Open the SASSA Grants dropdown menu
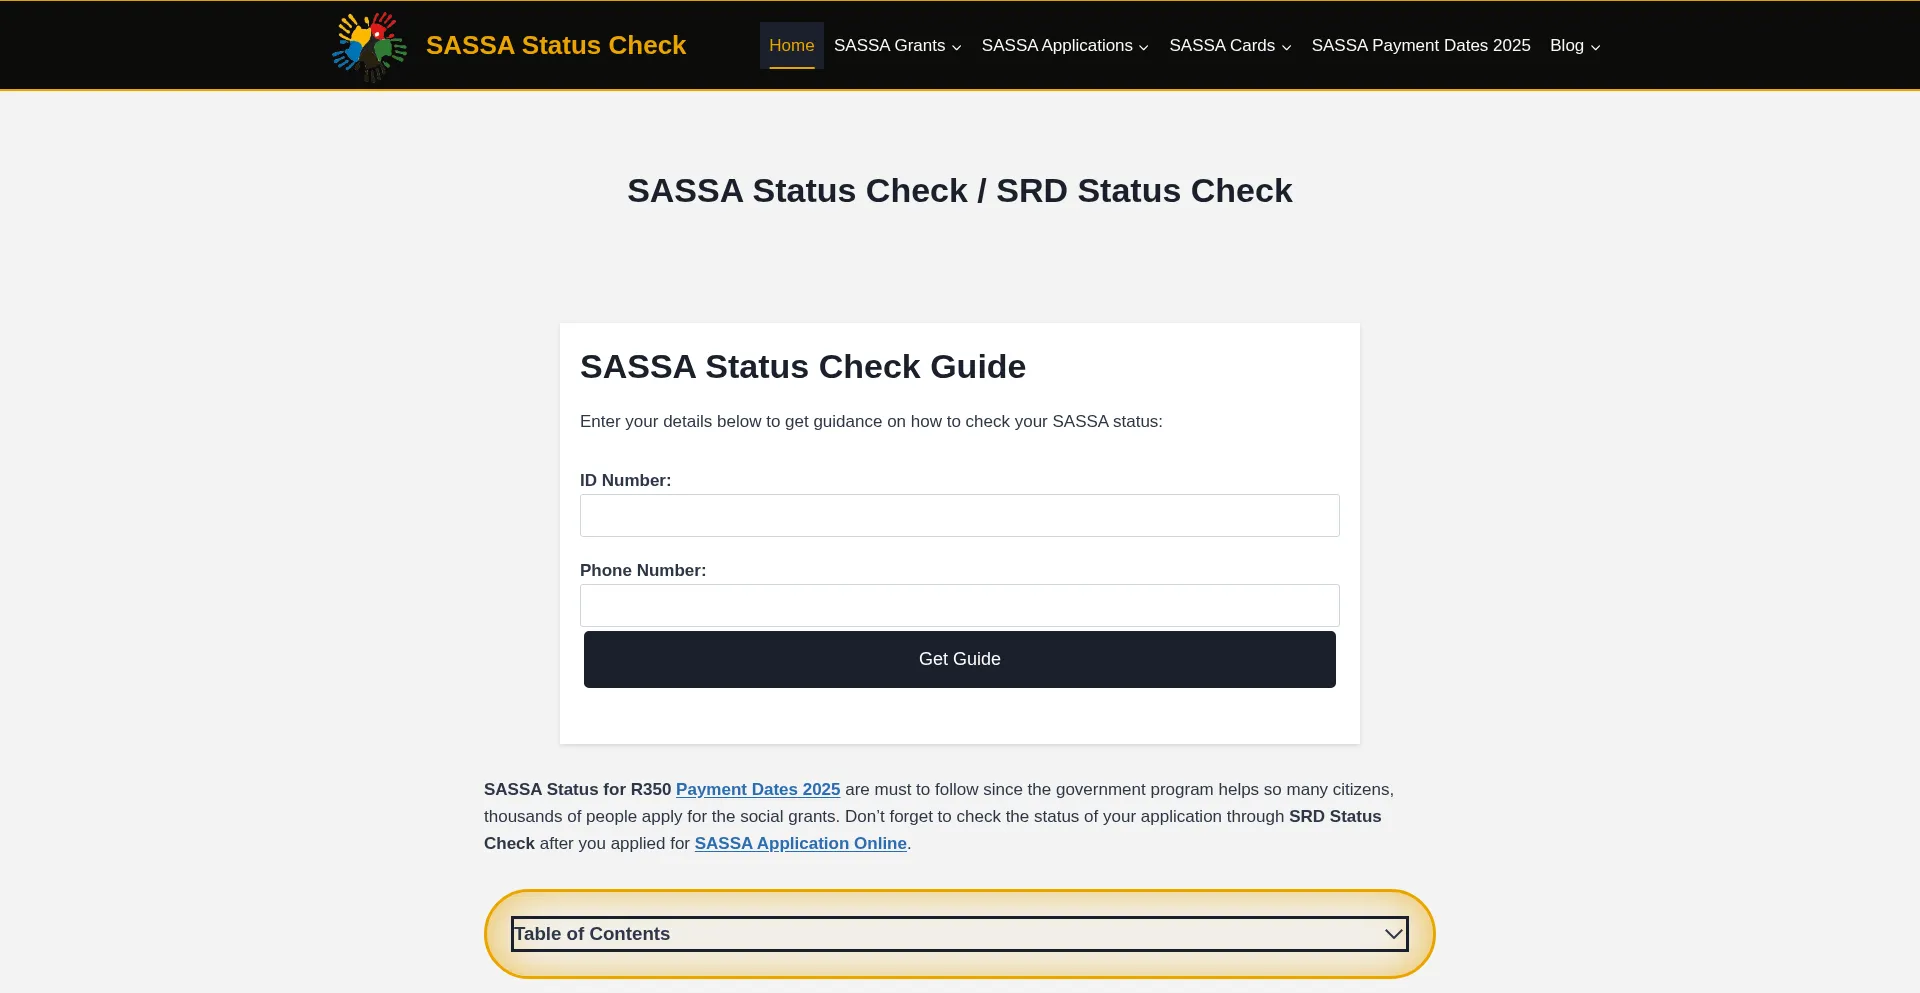1920x993 pixels. [889, 46]
